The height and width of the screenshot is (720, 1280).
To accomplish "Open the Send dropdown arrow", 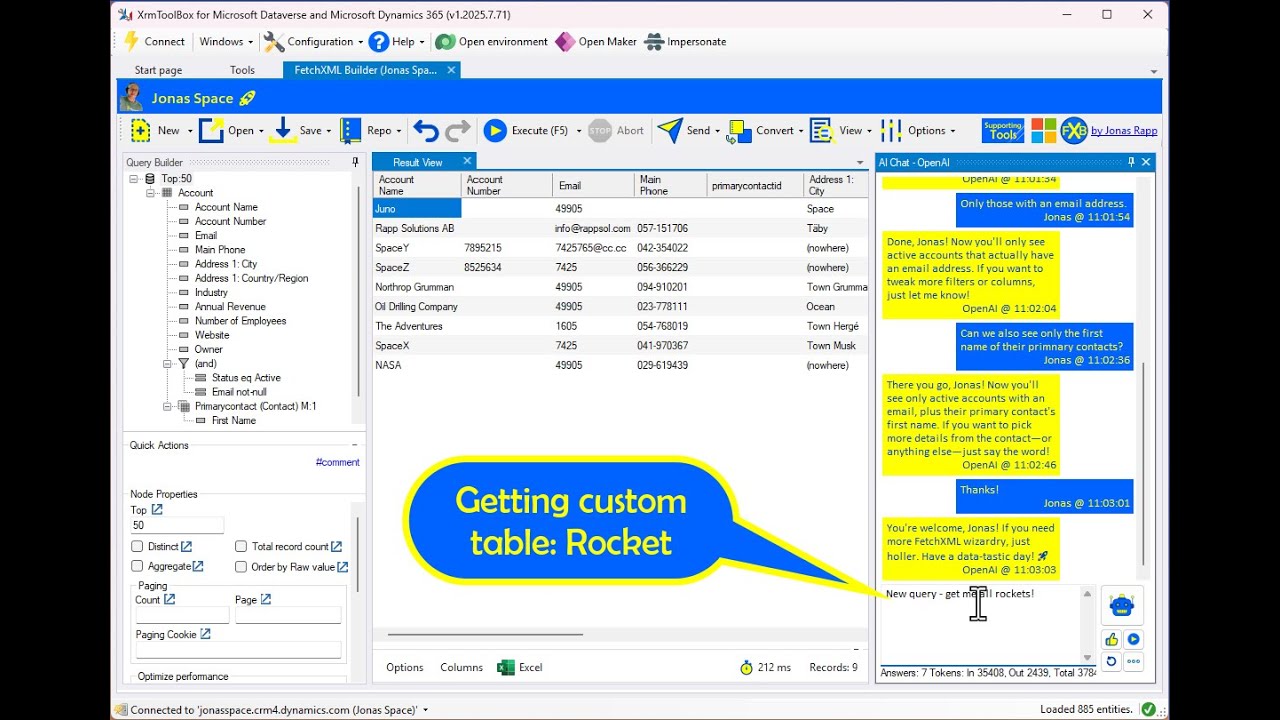I will pos(718,131).
